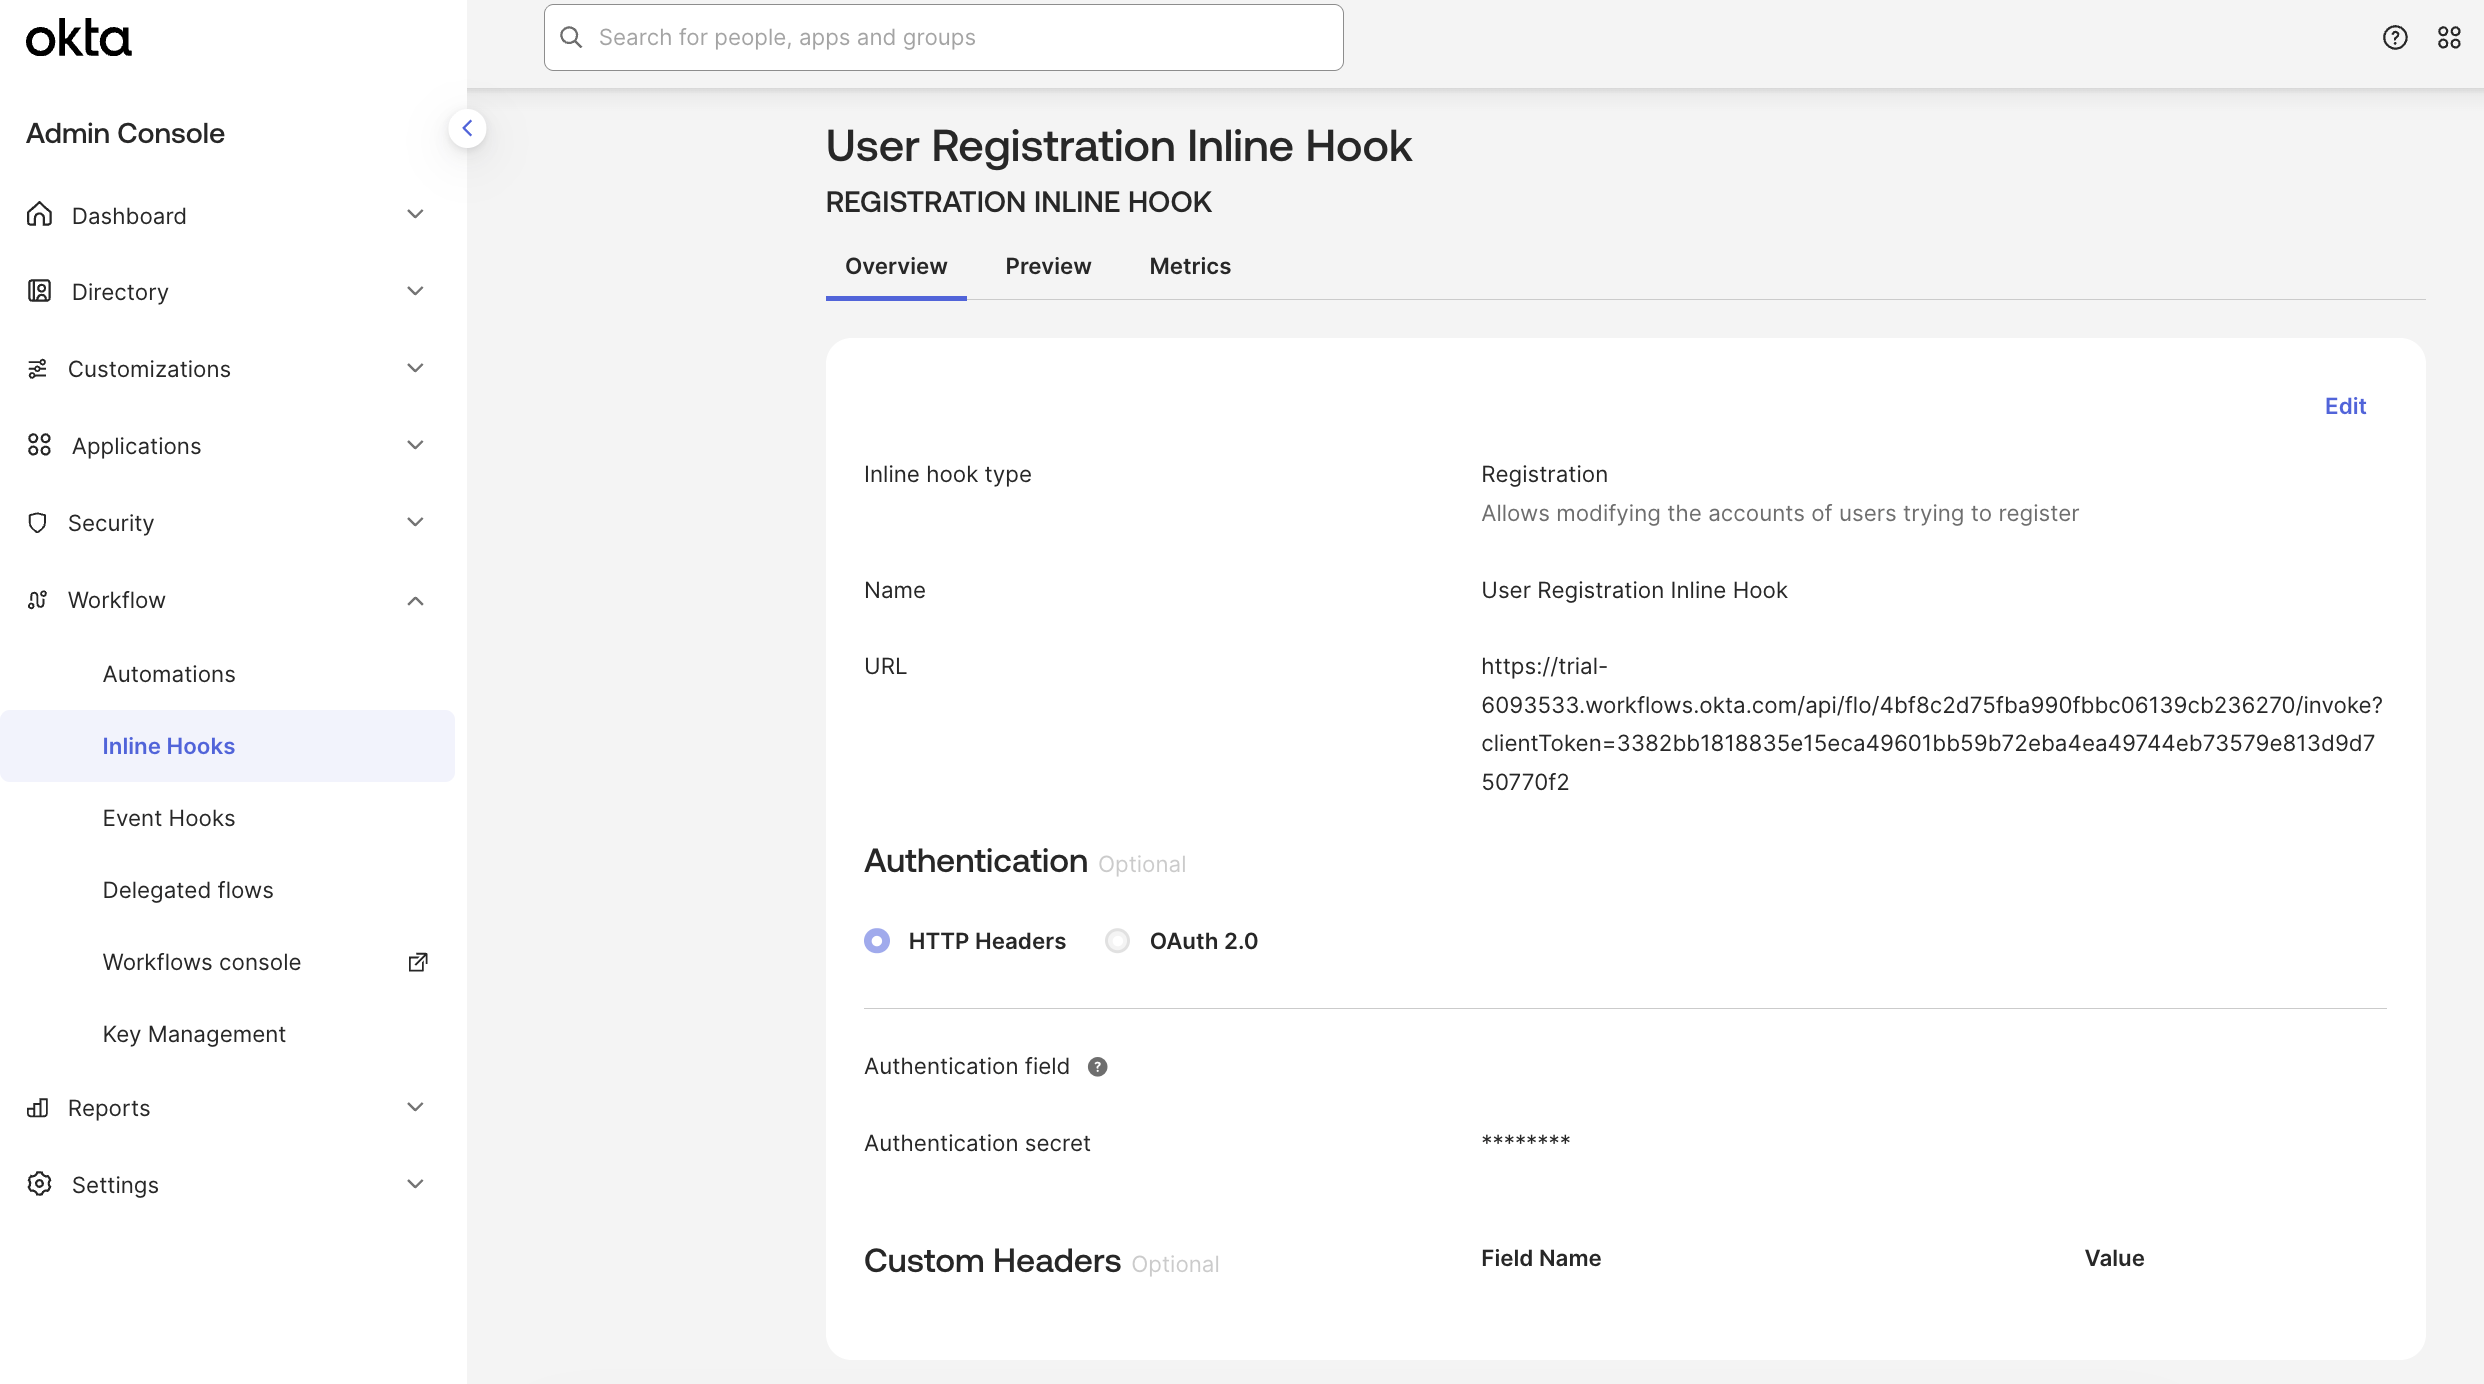The width and height of the screenshot is (2484, 1384).
Task: Click the Security shield icon
Action: click(x=37, y=523)
